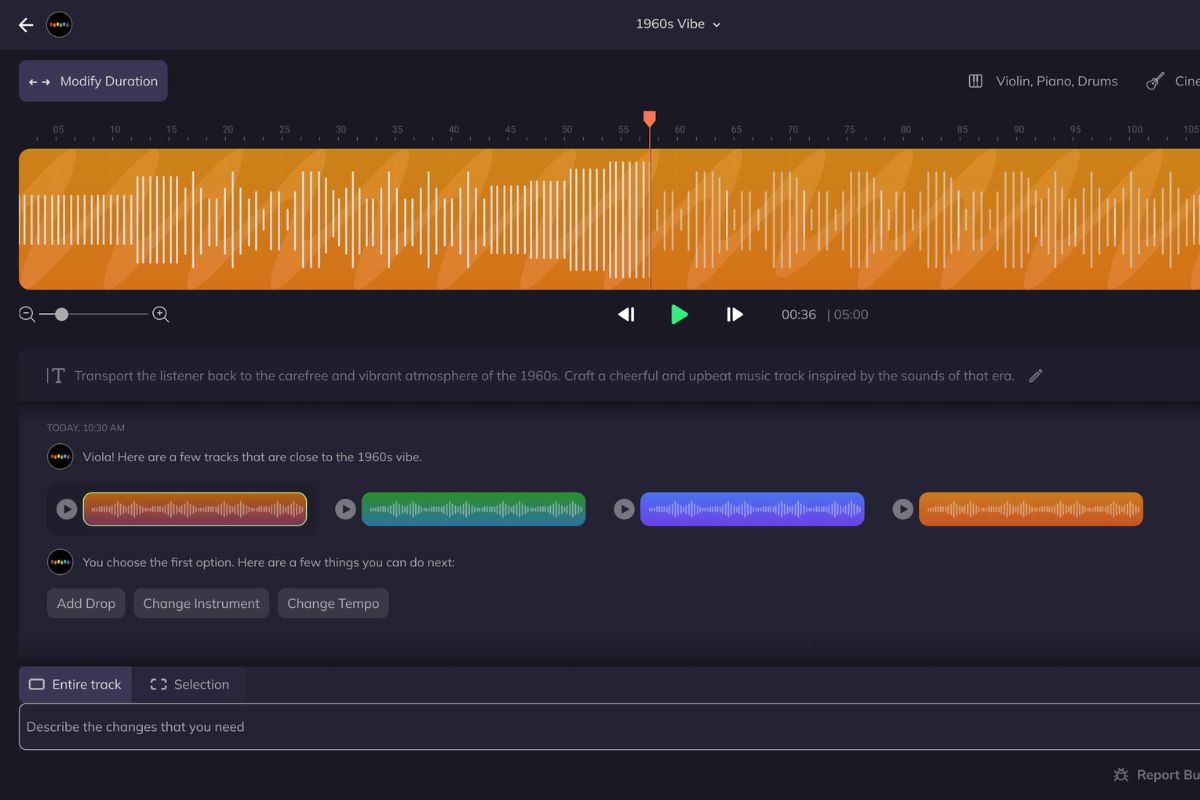Play the orange track option preview
The width and height of the screenshot is (1200, 800).
[903, 509]
